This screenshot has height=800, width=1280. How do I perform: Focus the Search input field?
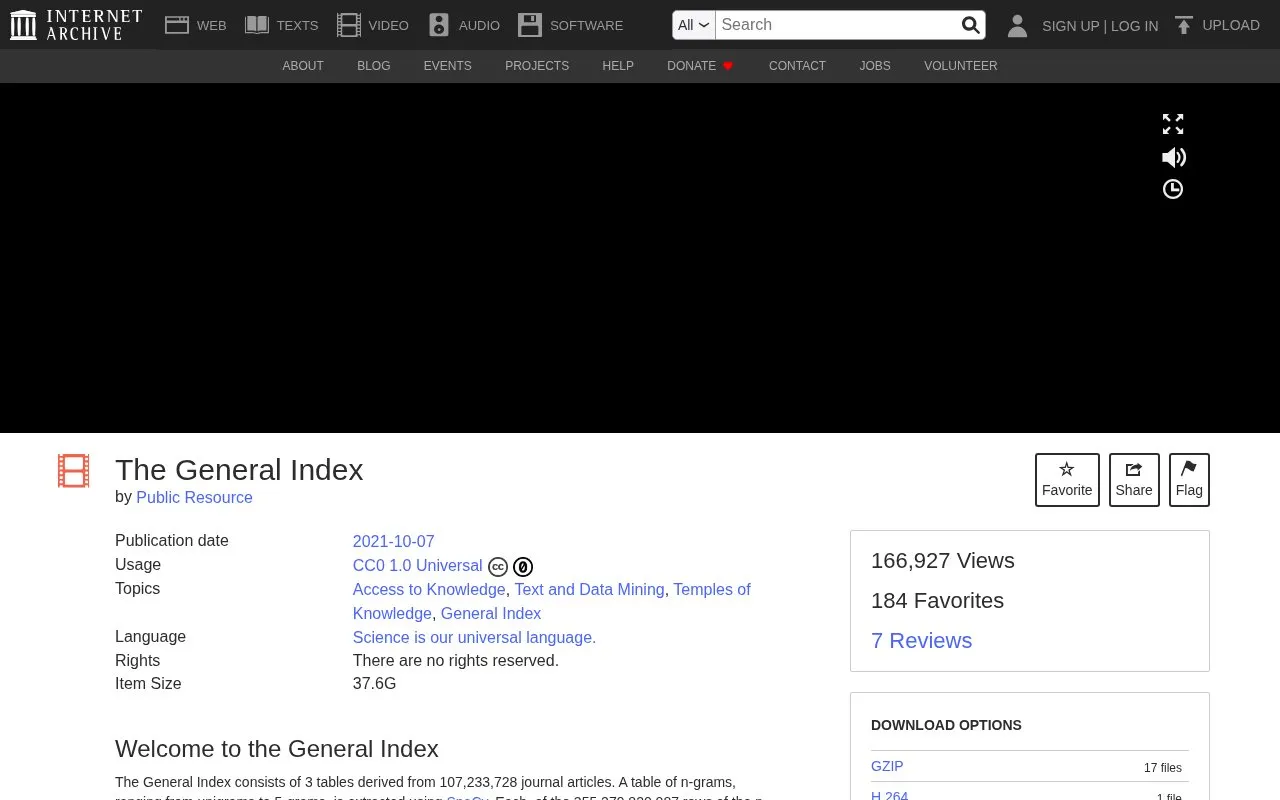point(837,25)
